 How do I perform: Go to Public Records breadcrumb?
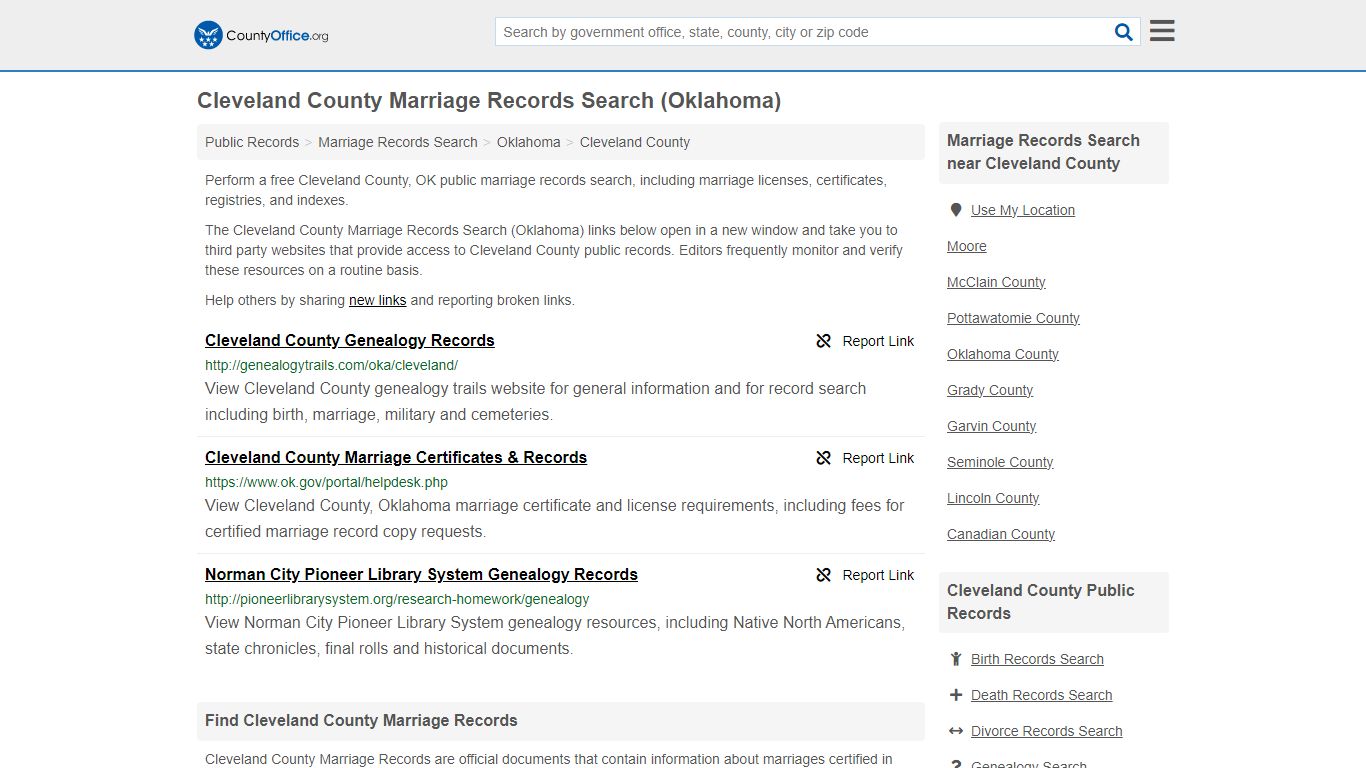click(252, 142)
